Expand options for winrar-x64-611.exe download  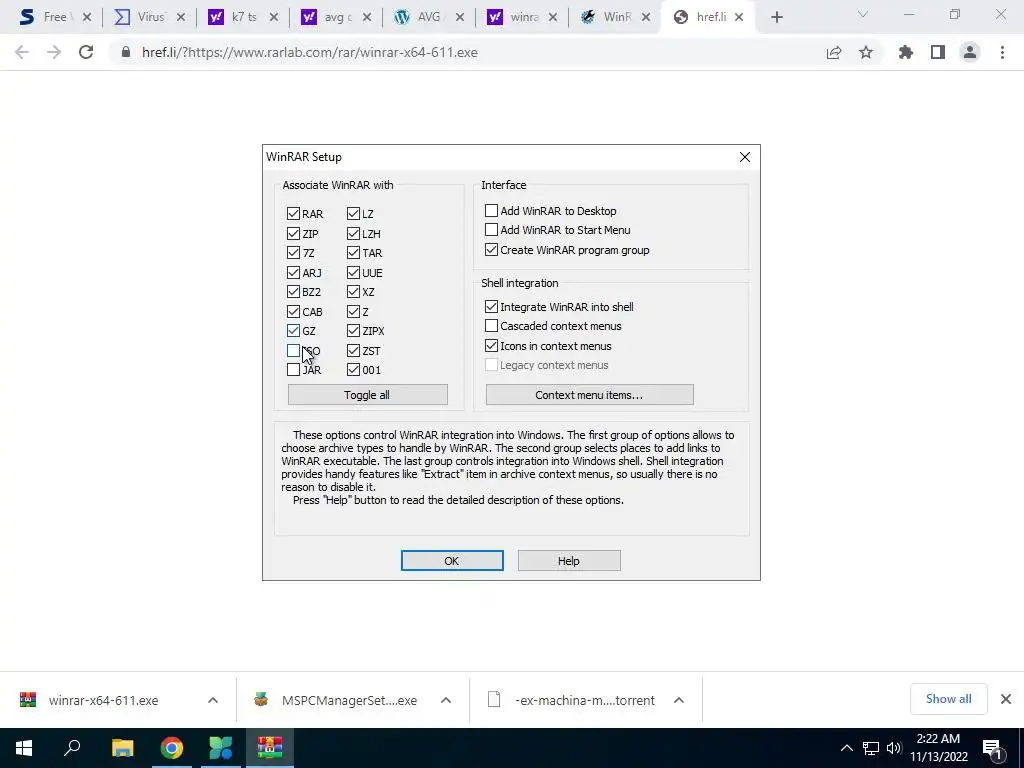click(213, 700)
